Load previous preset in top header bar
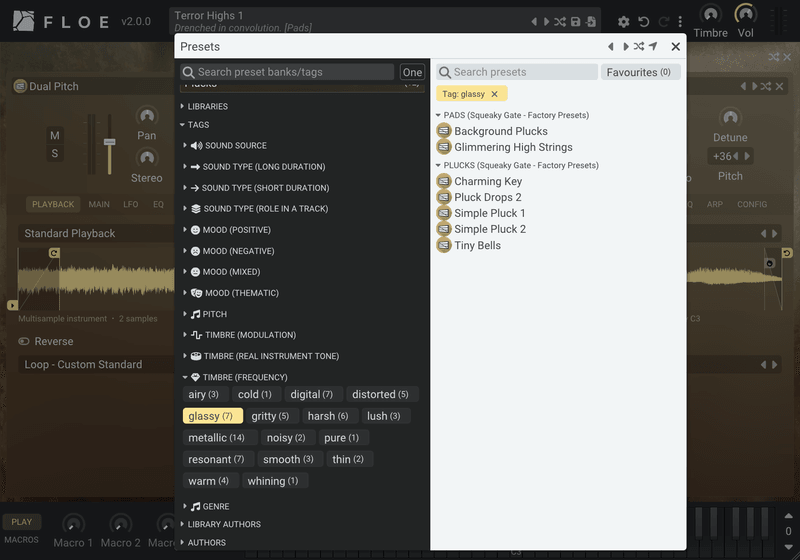Viewport: 800px width, 560px height. tap(534, 21)
